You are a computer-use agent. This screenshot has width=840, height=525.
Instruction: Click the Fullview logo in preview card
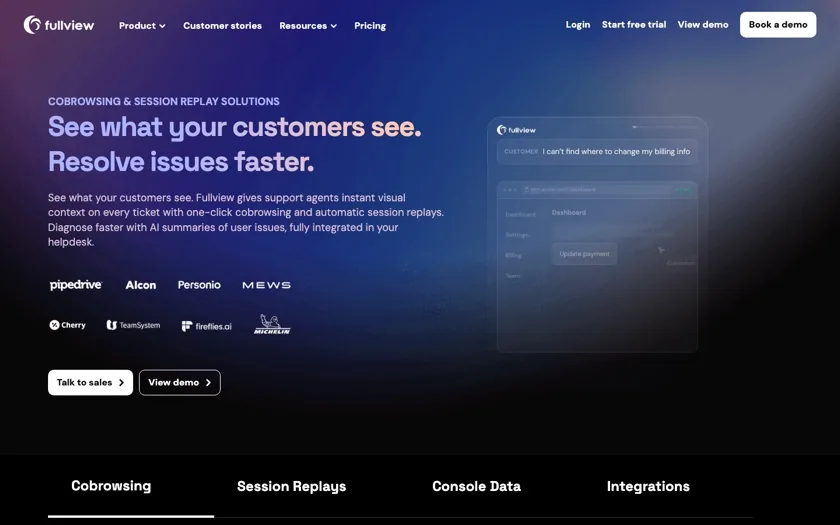[516, 130]
